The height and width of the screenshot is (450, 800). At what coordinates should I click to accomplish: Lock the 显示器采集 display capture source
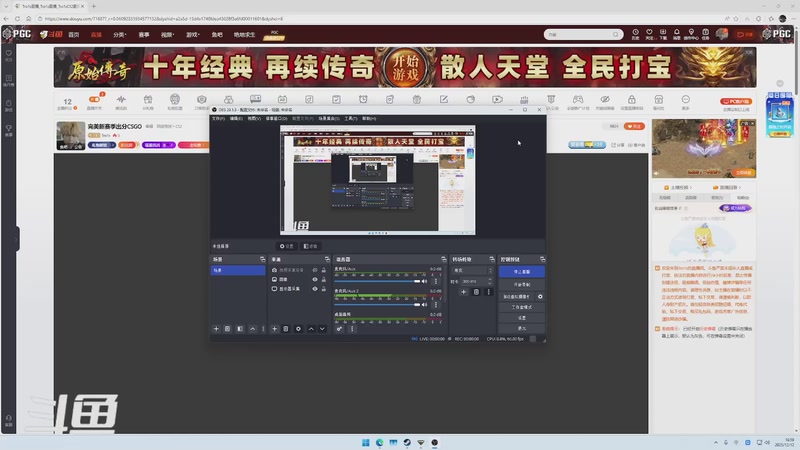(323, 289)
